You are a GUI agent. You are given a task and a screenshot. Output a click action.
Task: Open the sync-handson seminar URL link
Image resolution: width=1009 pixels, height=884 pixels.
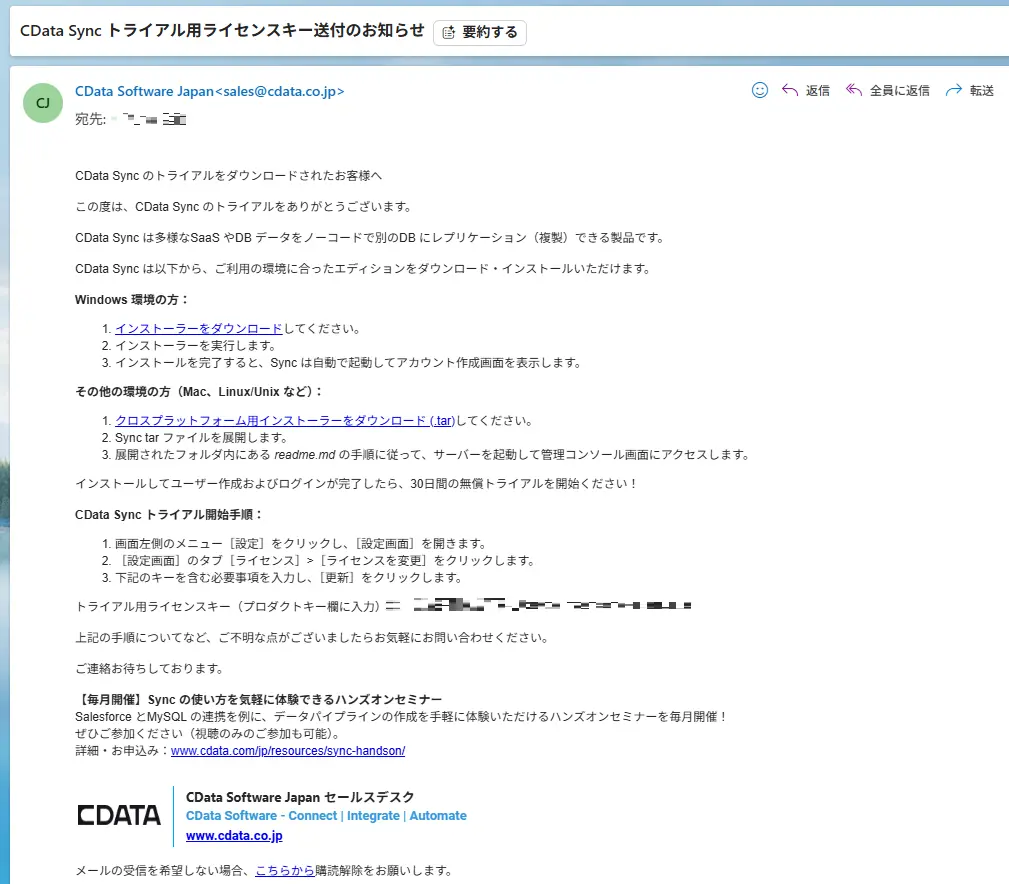coord(288,751)
